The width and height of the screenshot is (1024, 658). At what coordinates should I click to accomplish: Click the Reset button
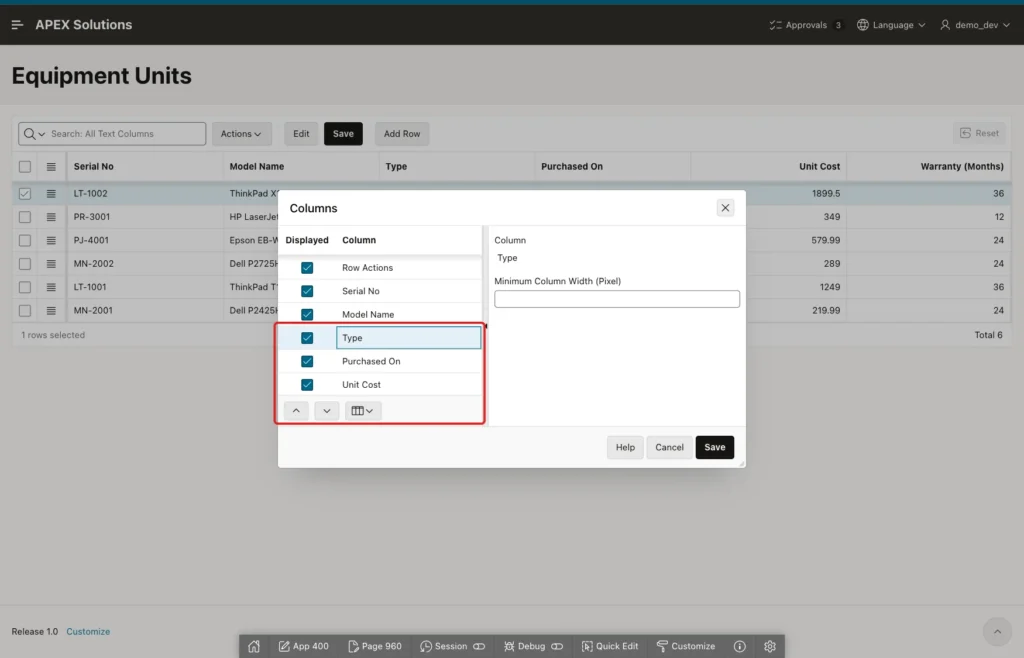pos(979,133)
